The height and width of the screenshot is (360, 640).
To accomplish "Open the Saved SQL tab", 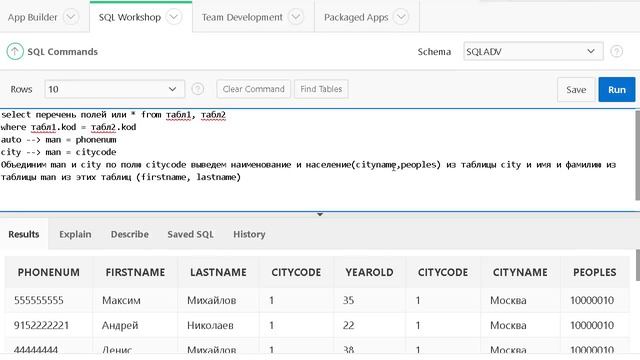I will (190, 234).
